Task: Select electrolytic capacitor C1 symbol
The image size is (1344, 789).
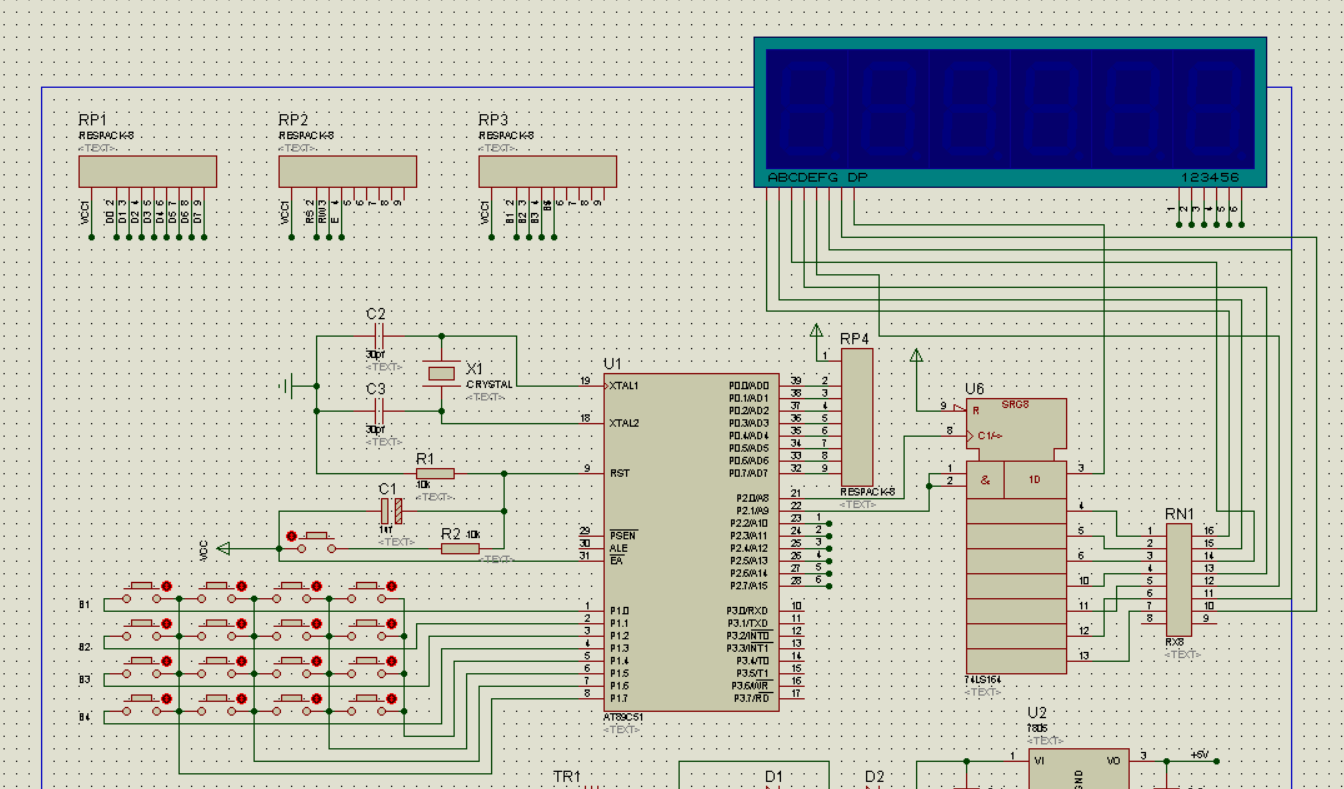Action: click(x=392, y=511)
